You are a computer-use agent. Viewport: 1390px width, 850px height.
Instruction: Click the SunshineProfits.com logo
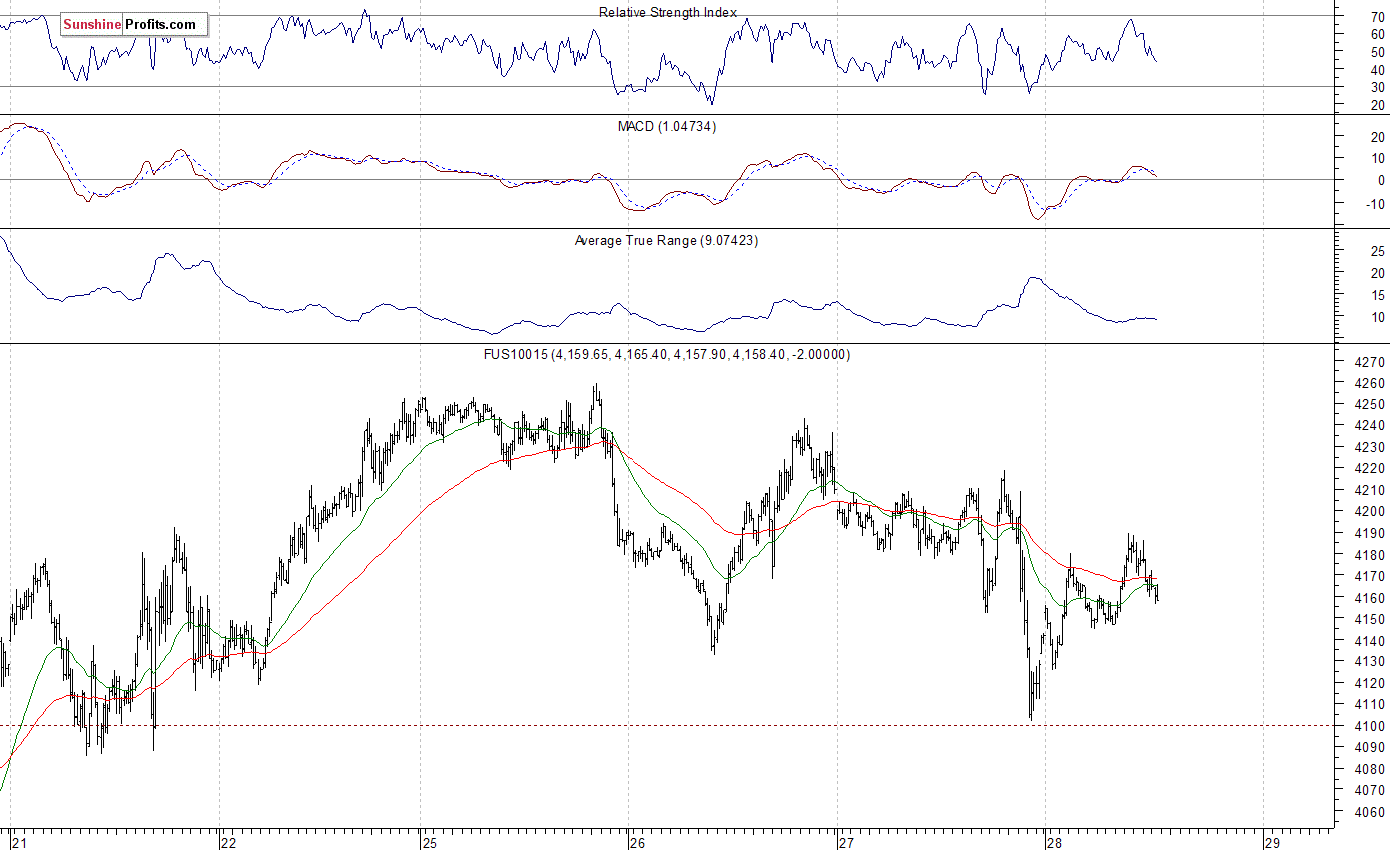click(134, 24)
